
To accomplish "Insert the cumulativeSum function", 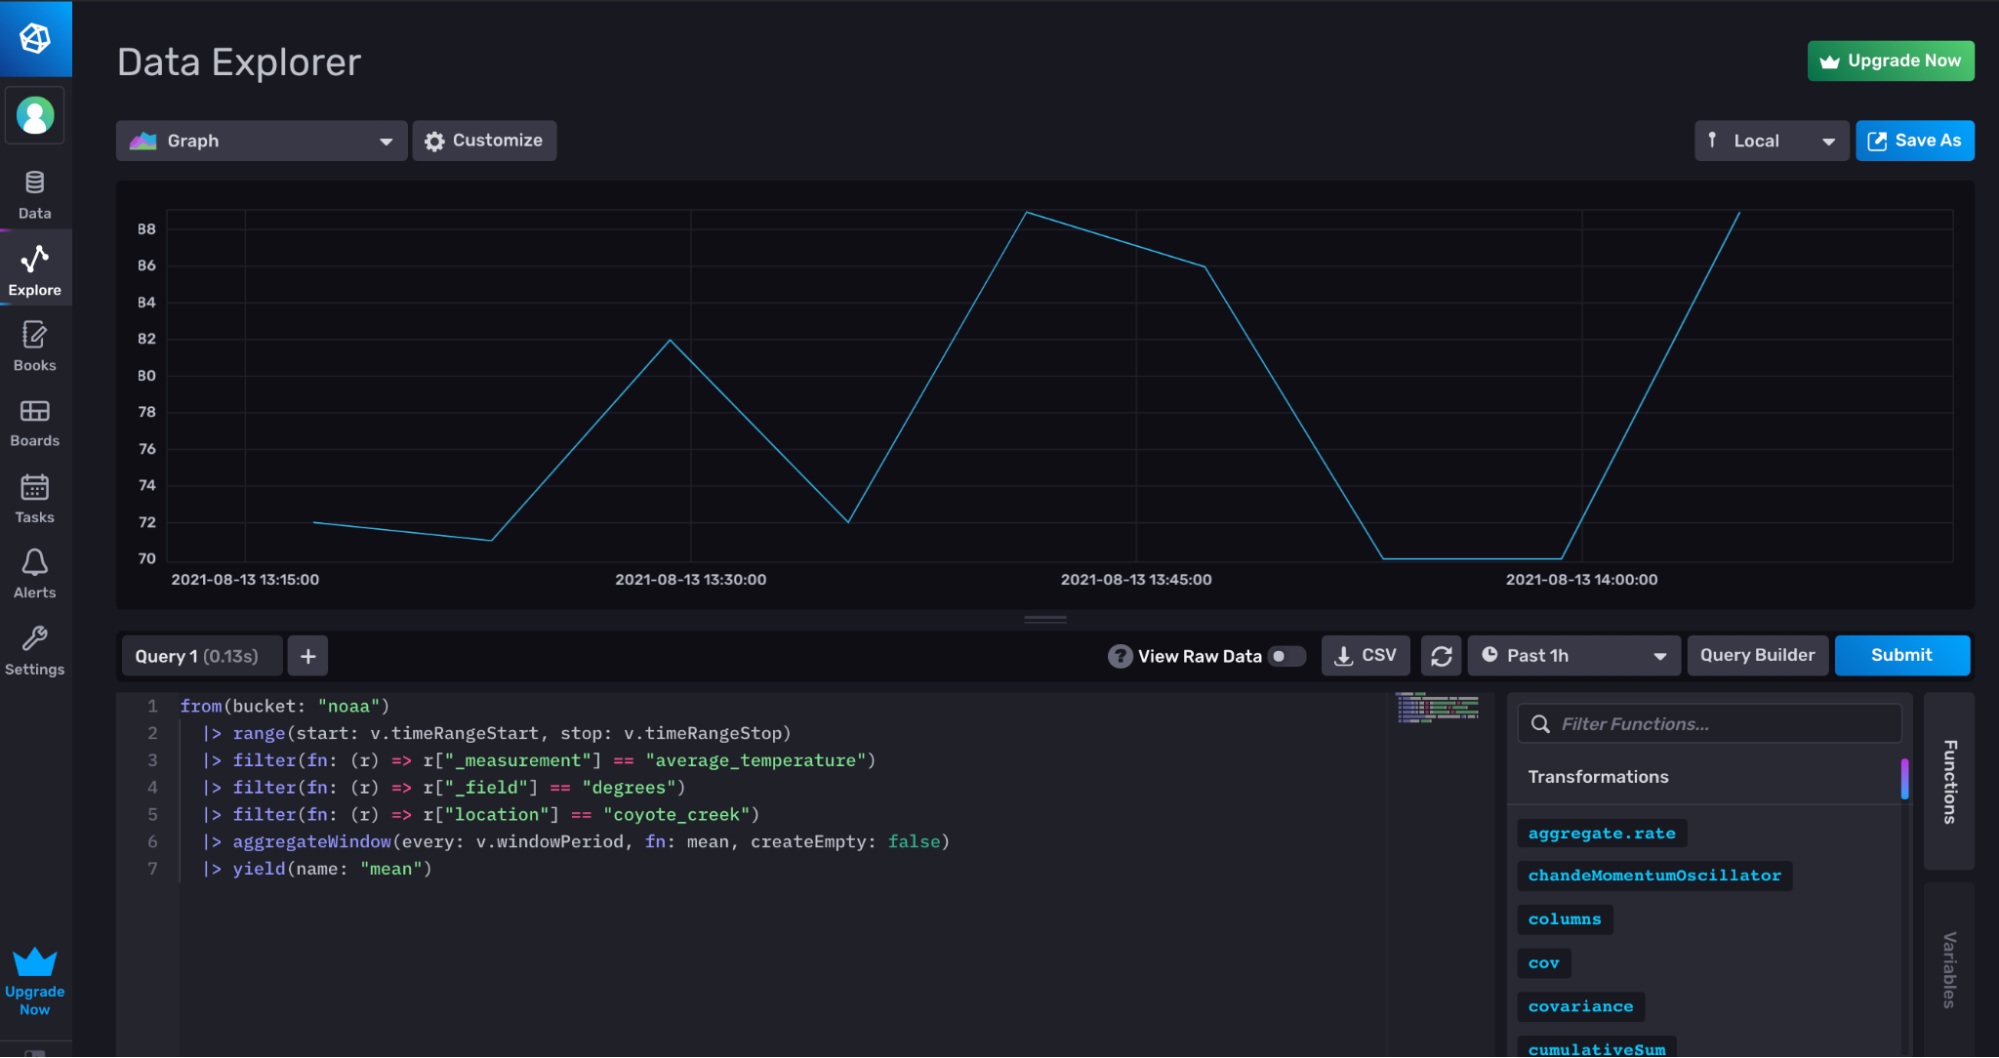I will coord(1597,1048).
